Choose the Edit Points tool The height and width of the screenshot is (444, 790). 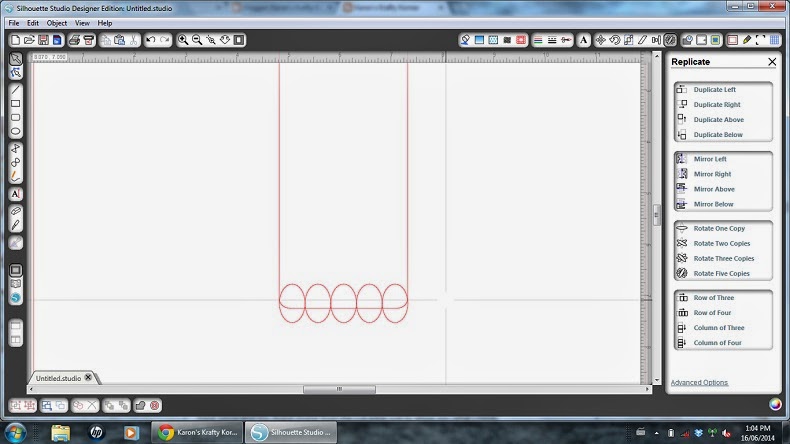click(16, 73)
